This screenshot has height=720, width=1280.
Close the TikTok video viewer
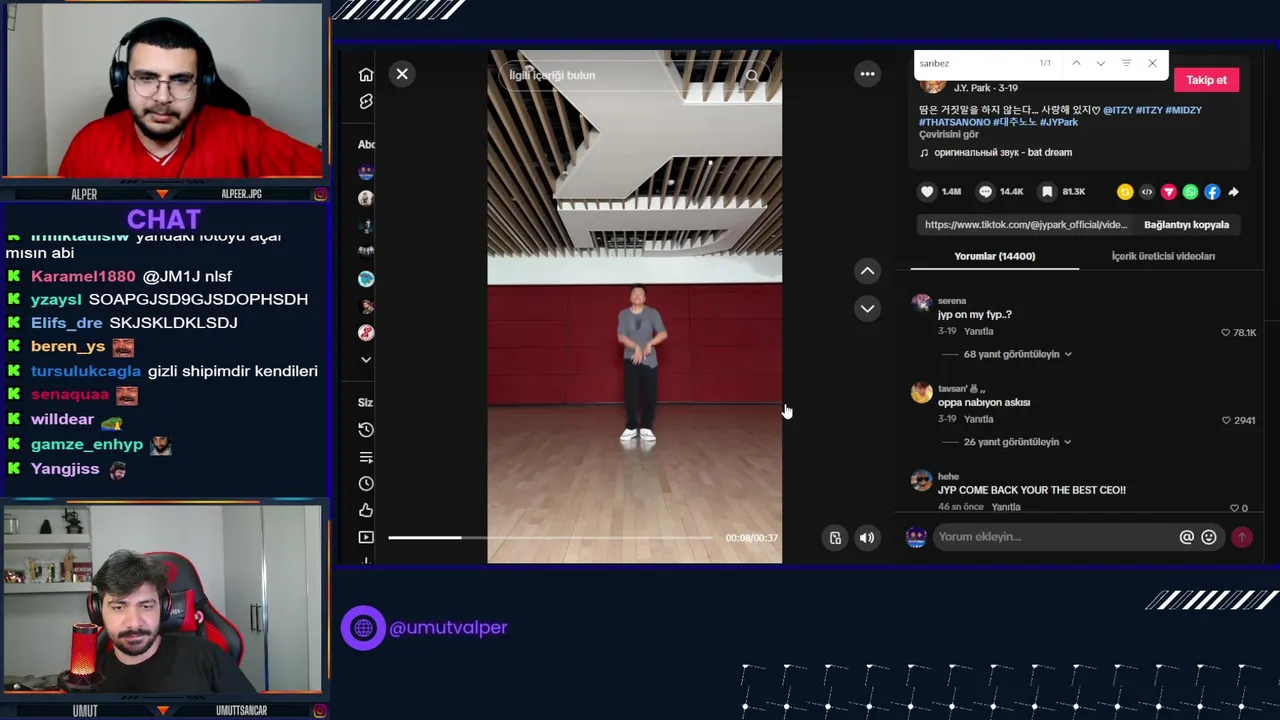tap(402, 74)
